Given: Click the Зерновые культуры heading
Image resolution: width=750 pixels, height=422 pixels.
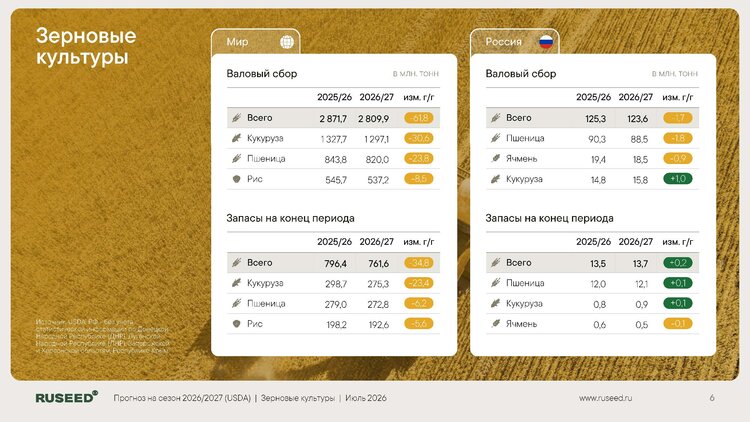Looking at the screenshot, I should pos(86,46).
